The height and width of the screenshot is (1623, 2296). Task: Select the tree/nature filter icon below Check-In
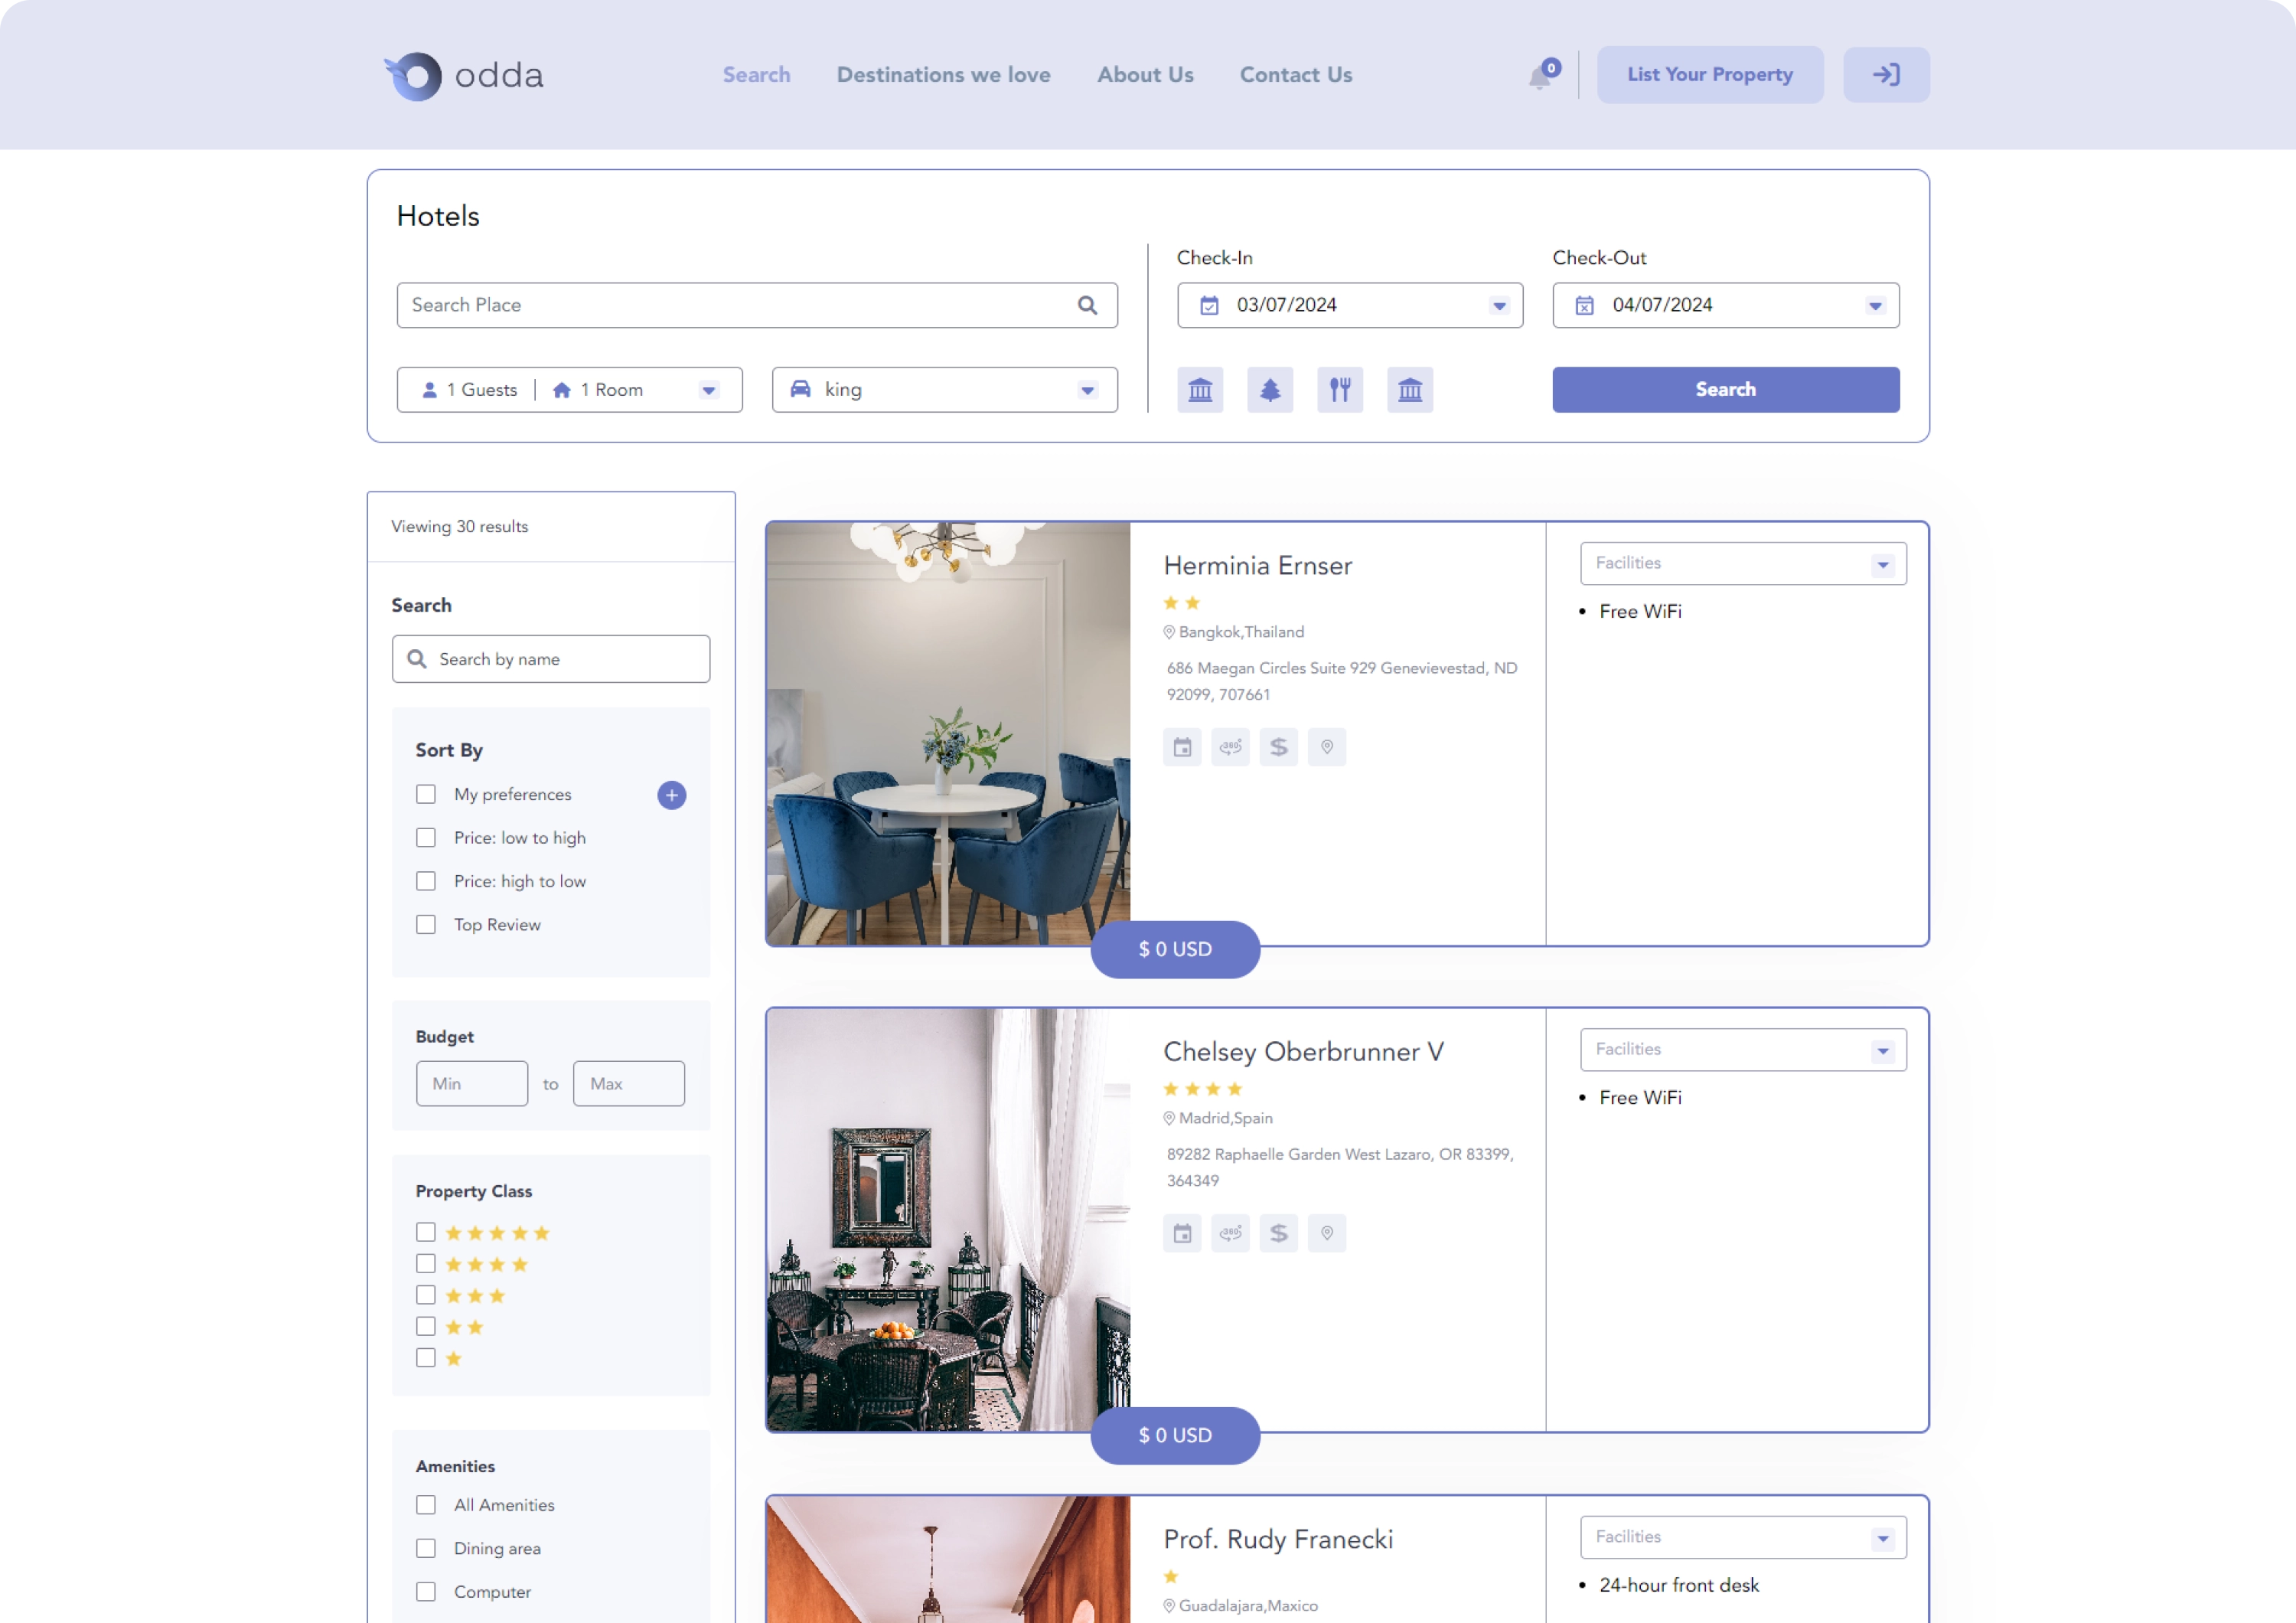coord(1270,390)
